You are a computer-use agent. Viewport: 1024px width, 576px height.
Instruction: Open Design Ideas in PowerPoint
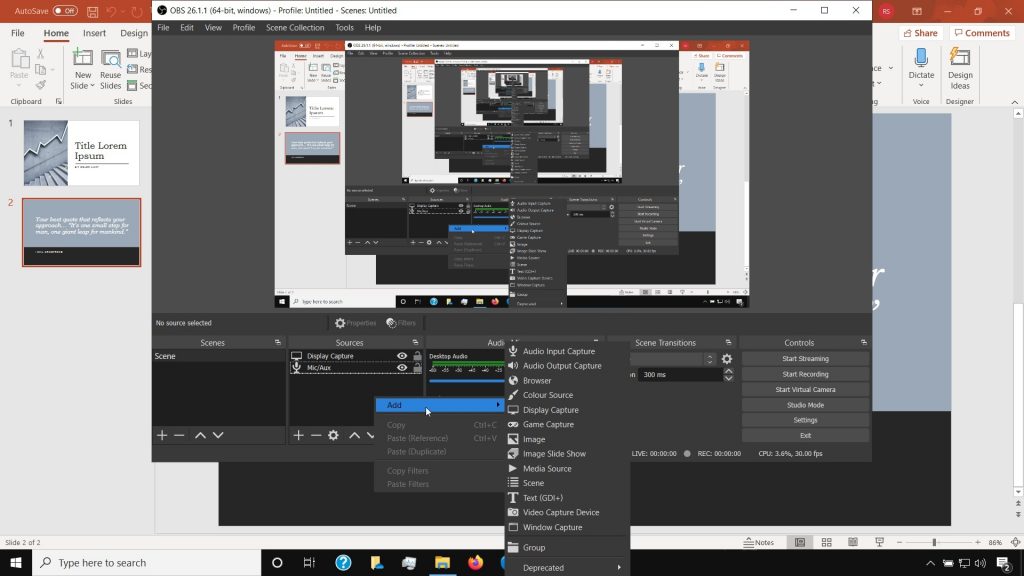(960, 69)
